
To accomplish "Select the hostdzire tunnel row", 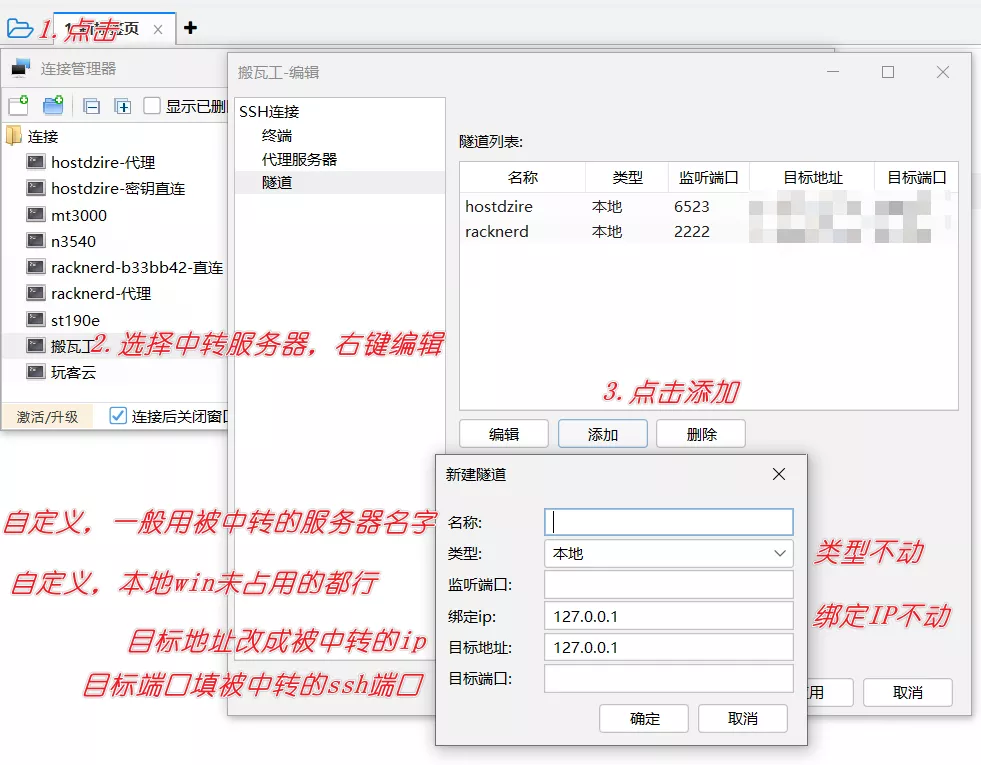I will (x=708, y=206).
